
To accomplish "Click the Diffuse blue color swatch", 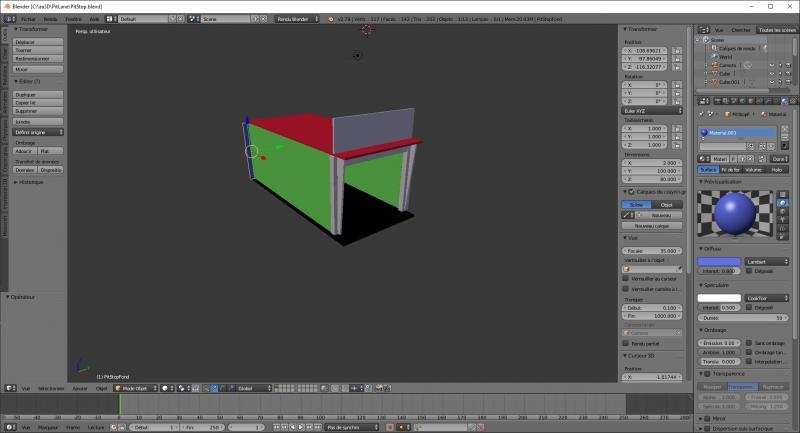I will pyautogui.click(x=719, y=261).
